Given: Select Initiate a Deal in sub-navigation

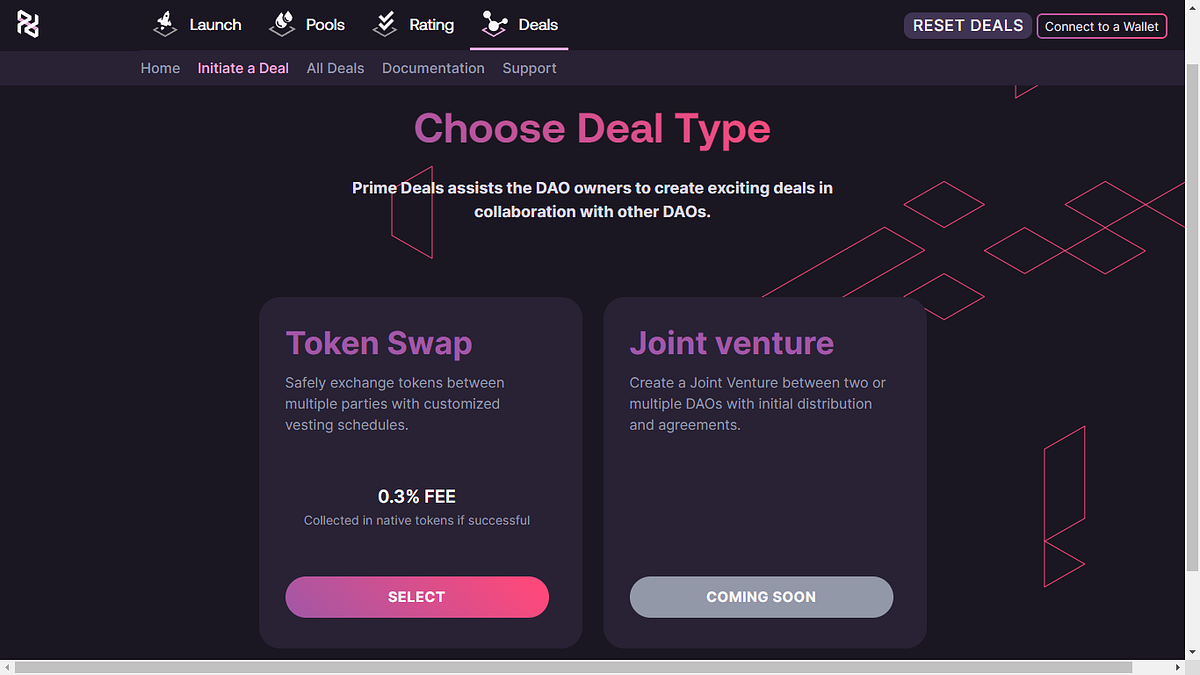Looking at the screenshot, I should tap(243, 68).
